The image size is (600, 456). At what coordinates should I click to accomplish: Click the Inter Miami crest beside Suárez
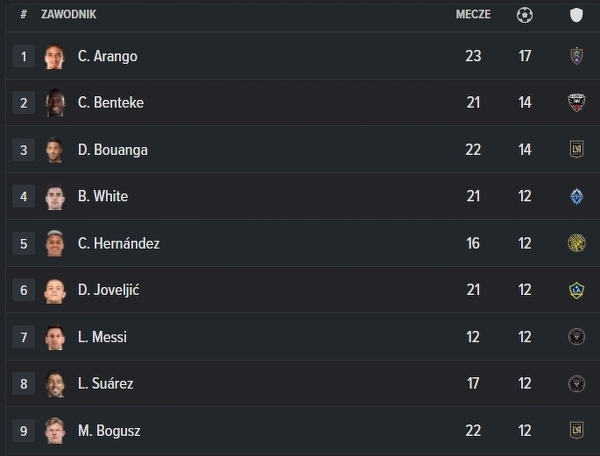point(575,383)
